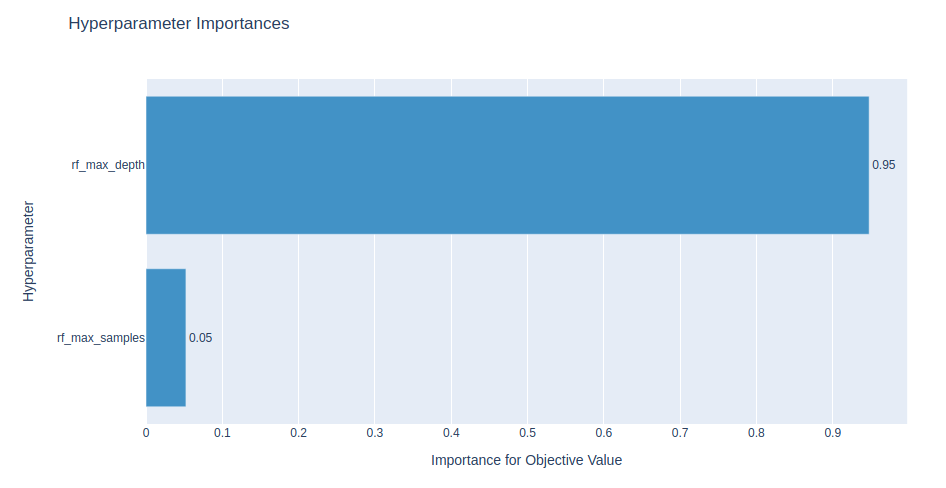Click the 0.7 x-axis tick label
This screenshot has height=488, width=946.
[x=680, y=433]
